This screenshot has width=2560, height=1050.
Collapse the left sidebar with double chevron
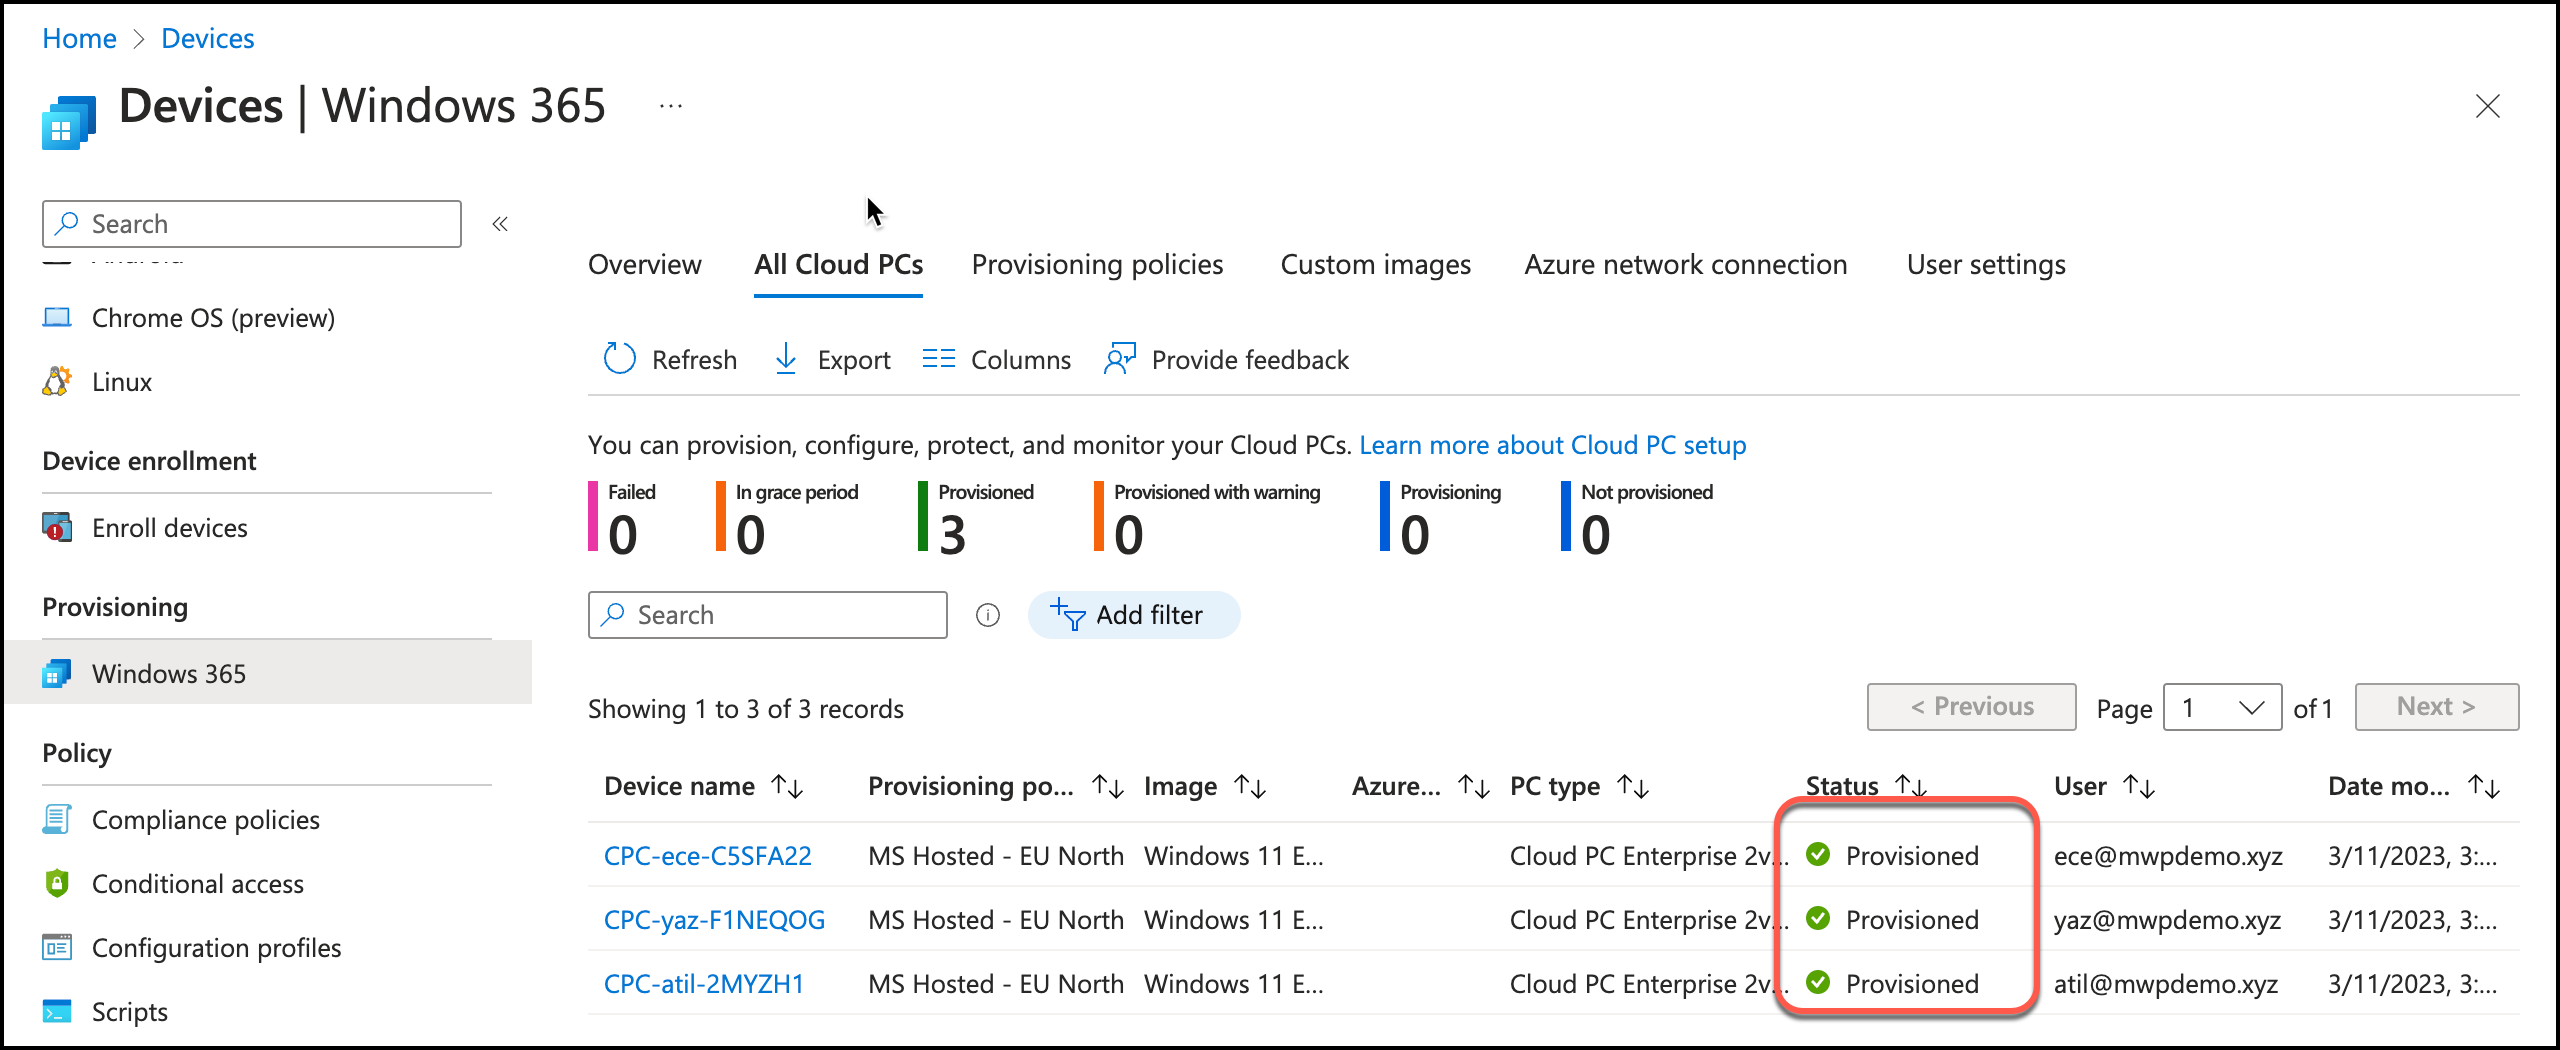click(500, 224)
